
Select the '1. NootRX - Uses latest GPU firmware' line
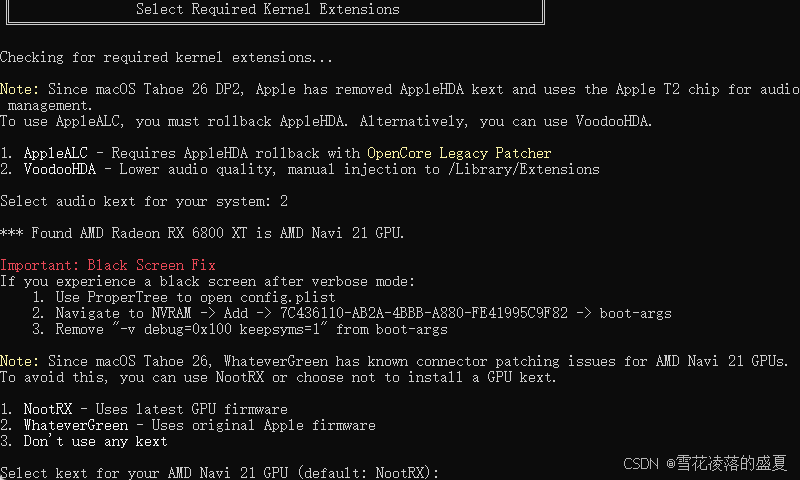coord(144,409)
